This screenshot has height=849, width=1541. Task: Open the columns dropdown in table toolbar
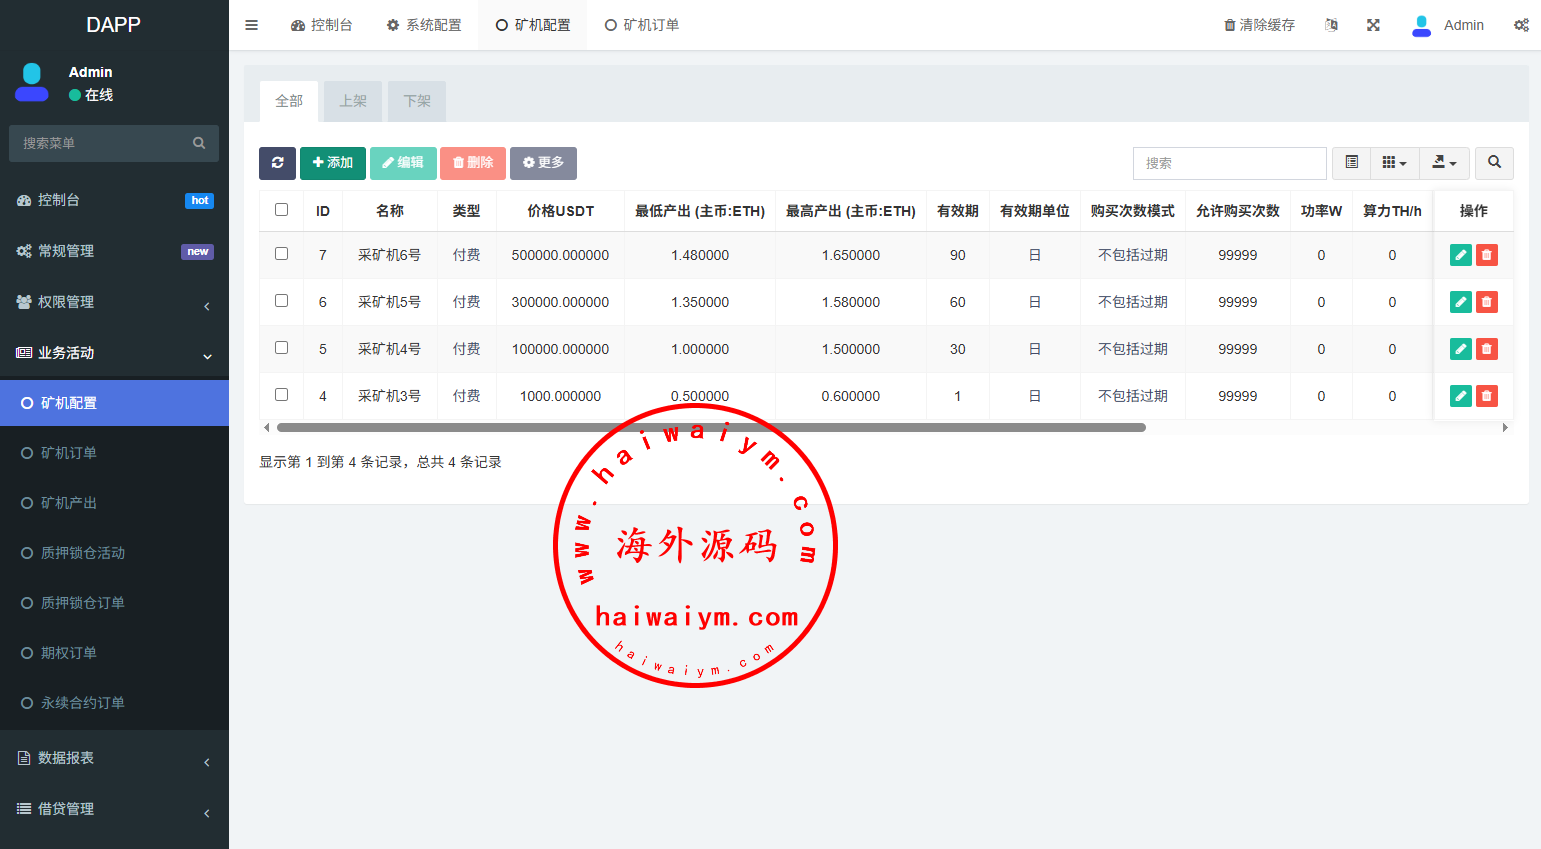point(1394,163)
